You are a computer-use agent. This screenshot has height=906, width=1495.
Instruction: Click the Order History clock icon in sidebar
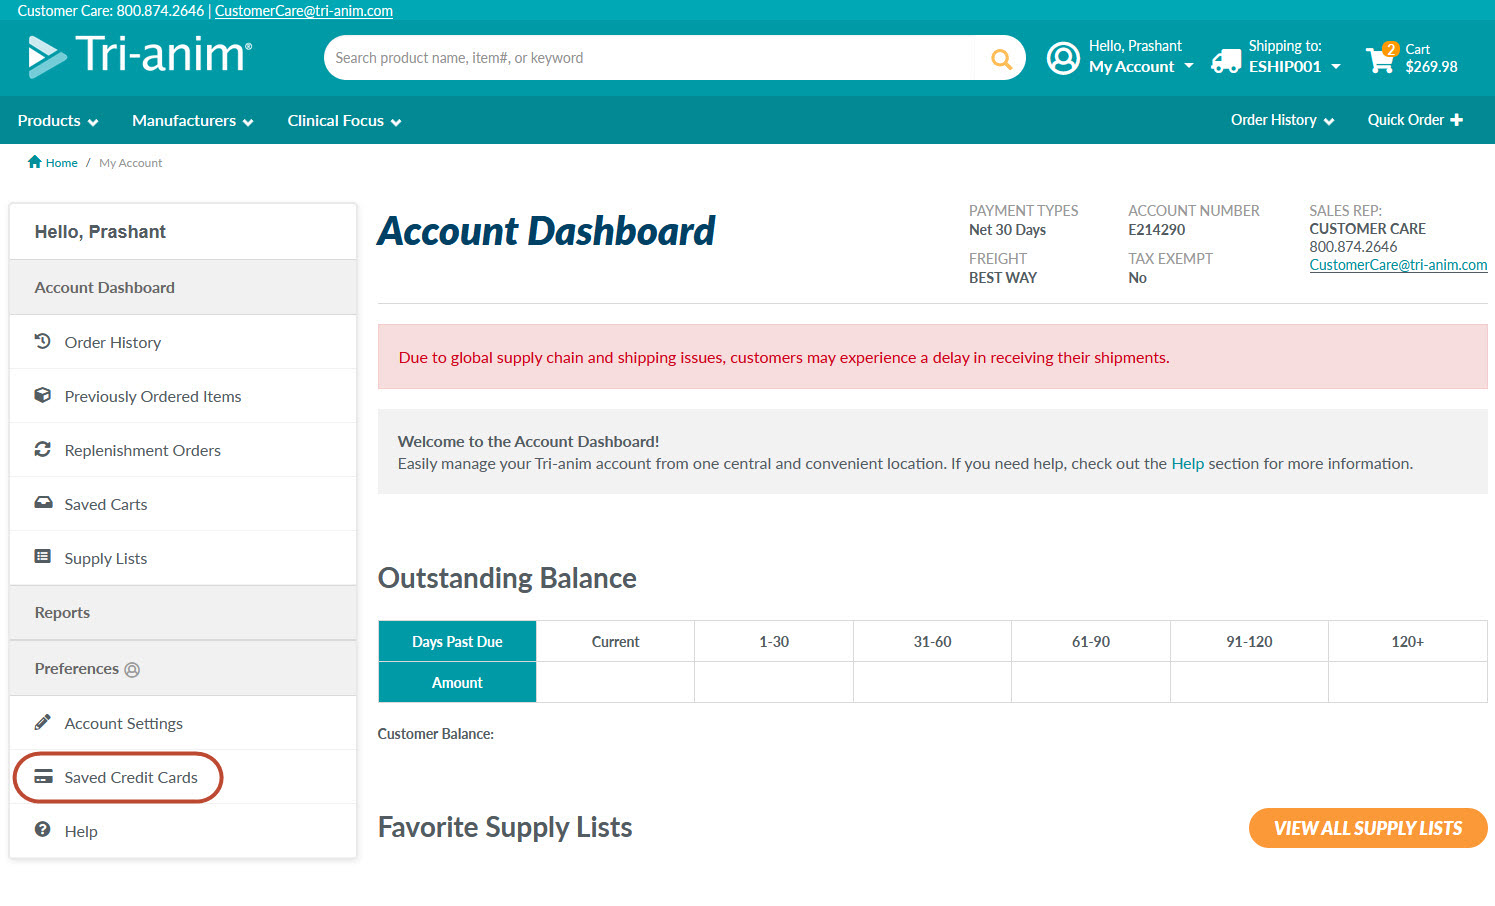[42, 341]
